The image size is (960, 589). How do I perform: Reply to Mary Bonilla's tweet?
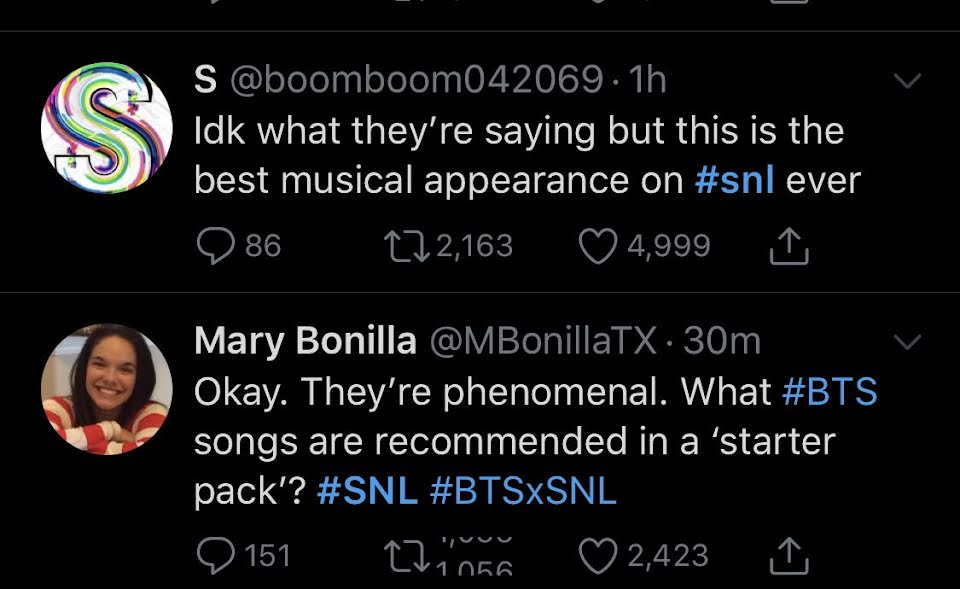click(212, 555)
